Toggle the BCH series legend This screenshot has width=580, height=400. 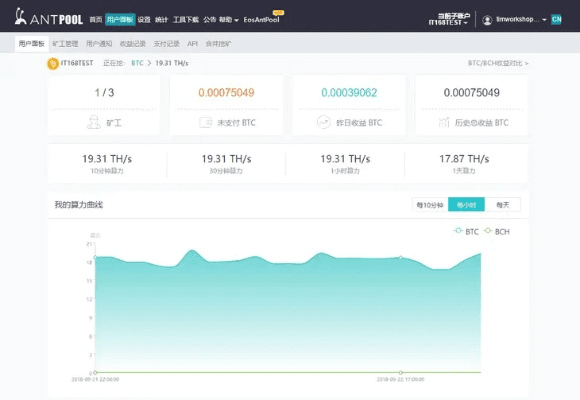[497, 232]
